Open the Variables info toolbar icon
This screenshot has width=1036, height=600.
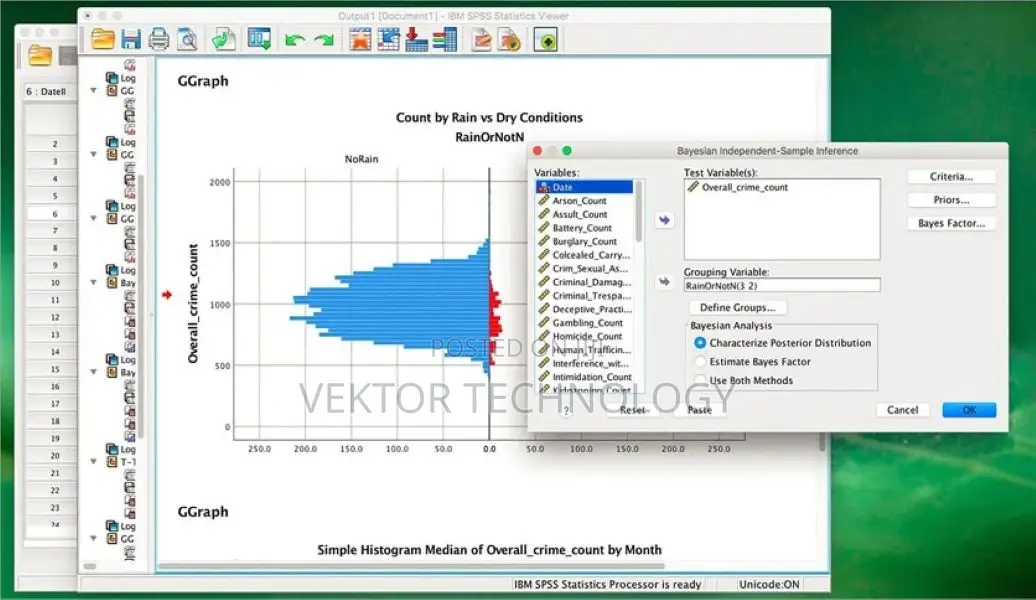coord(445,40)
